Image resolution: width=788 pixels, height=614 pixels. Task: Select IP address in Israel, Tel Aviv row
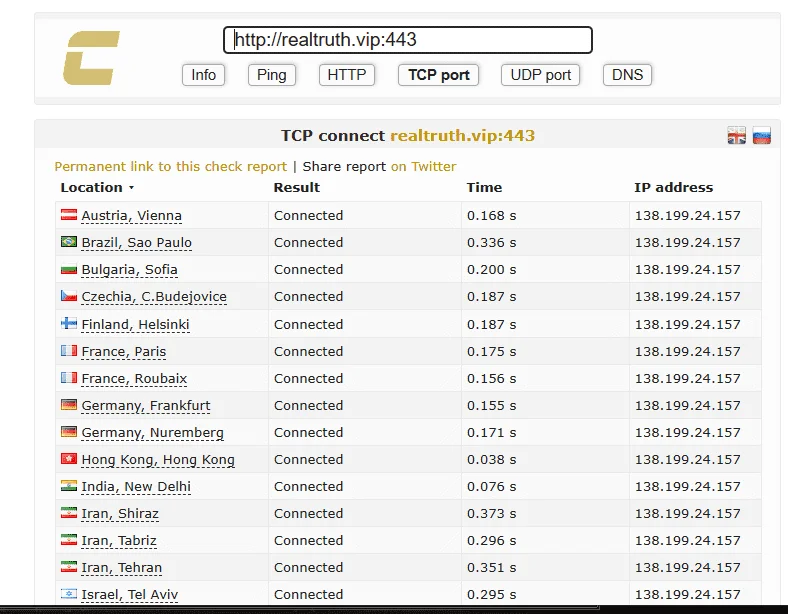(x=687, y=595)
